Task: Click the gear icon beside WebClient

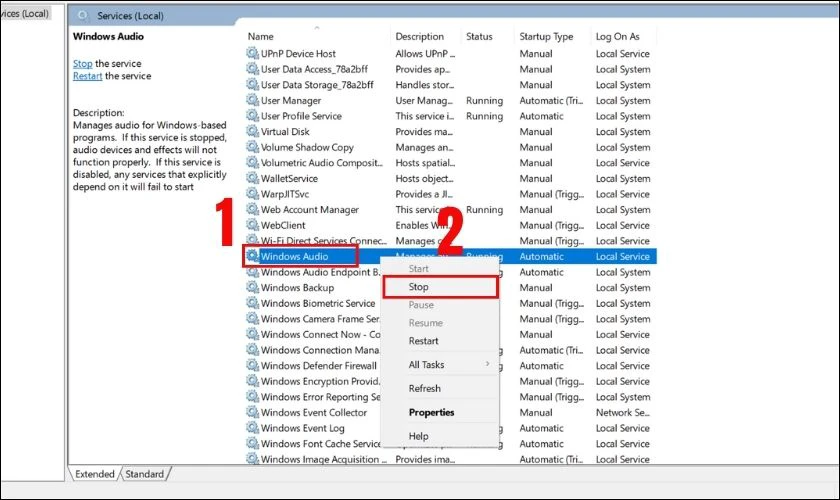Action: [252, 225]
